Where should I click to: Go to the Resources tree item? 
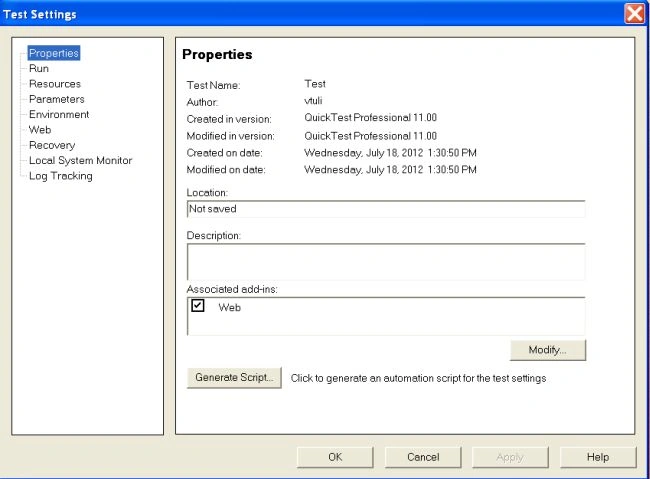point(55,84)
